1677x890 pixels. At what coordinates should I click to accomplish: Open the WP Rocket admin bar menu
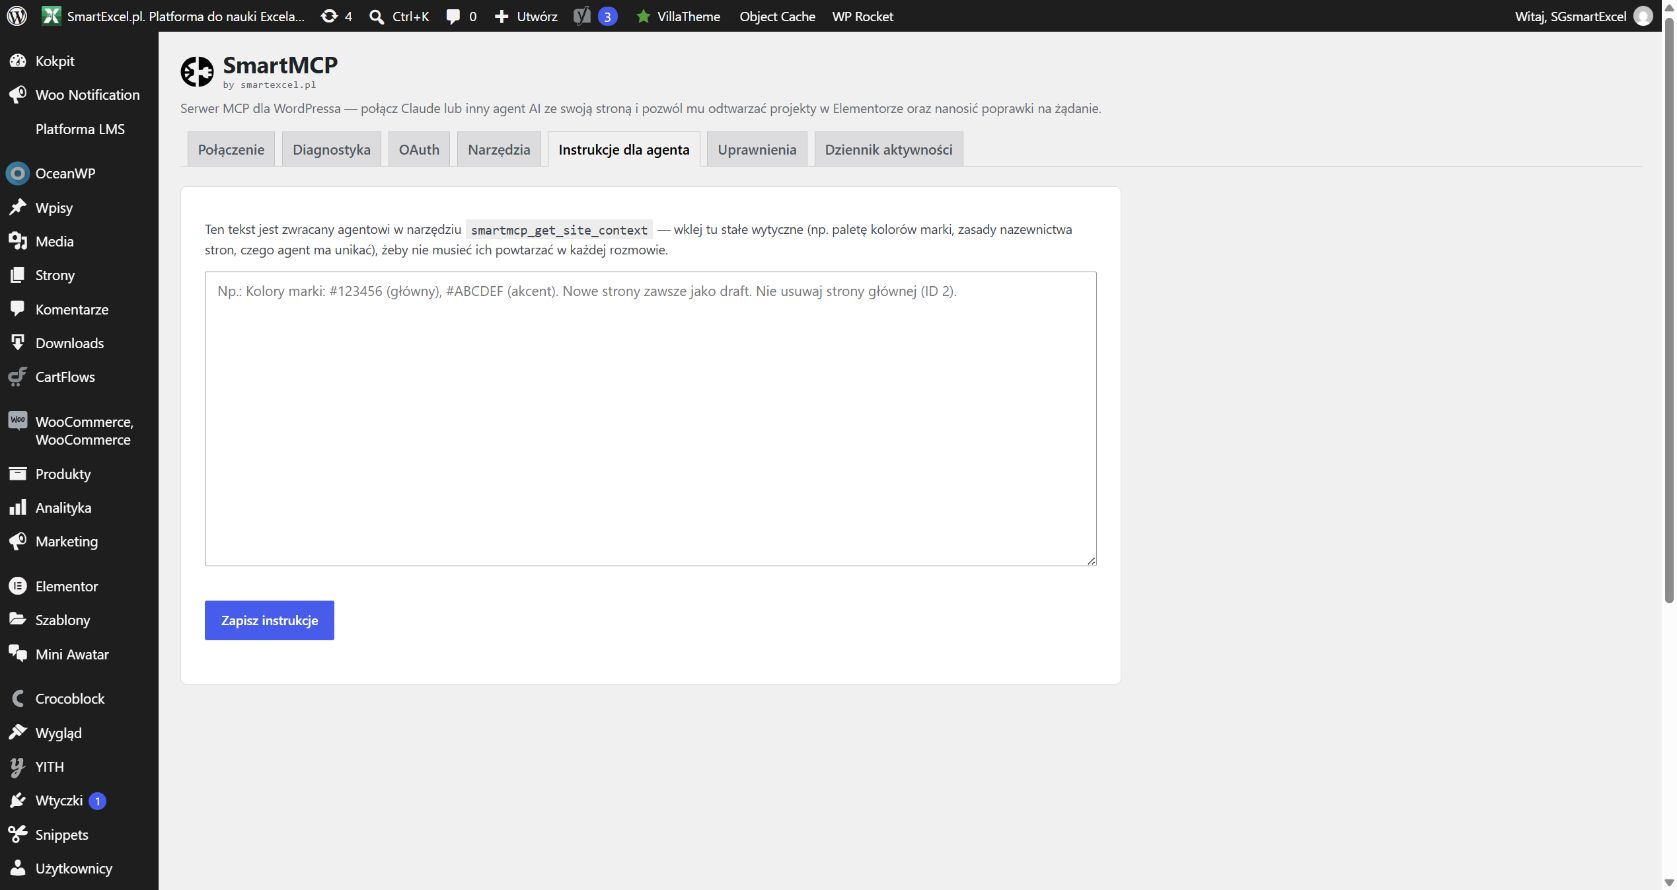(863, 16)
